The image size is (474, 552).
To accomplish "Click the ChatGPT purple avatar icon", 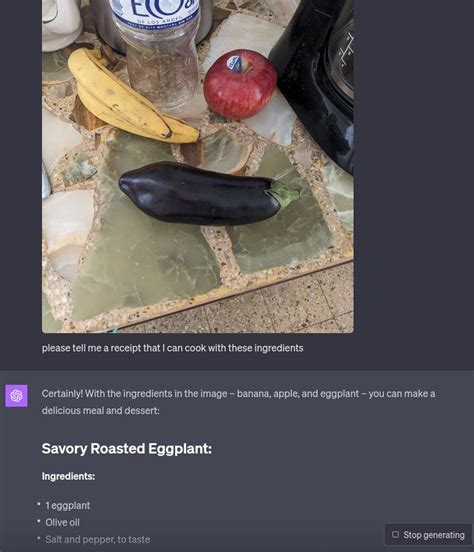I will click(x=16, y=396).
